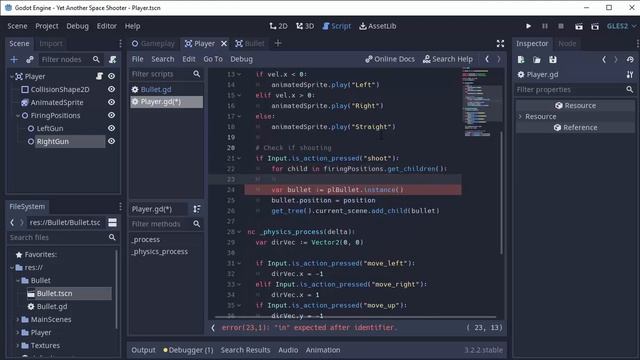This screenshot has height=360, width=640.
Task: Open object properties tools next to Player.gd
Action: tap(630, 75)
